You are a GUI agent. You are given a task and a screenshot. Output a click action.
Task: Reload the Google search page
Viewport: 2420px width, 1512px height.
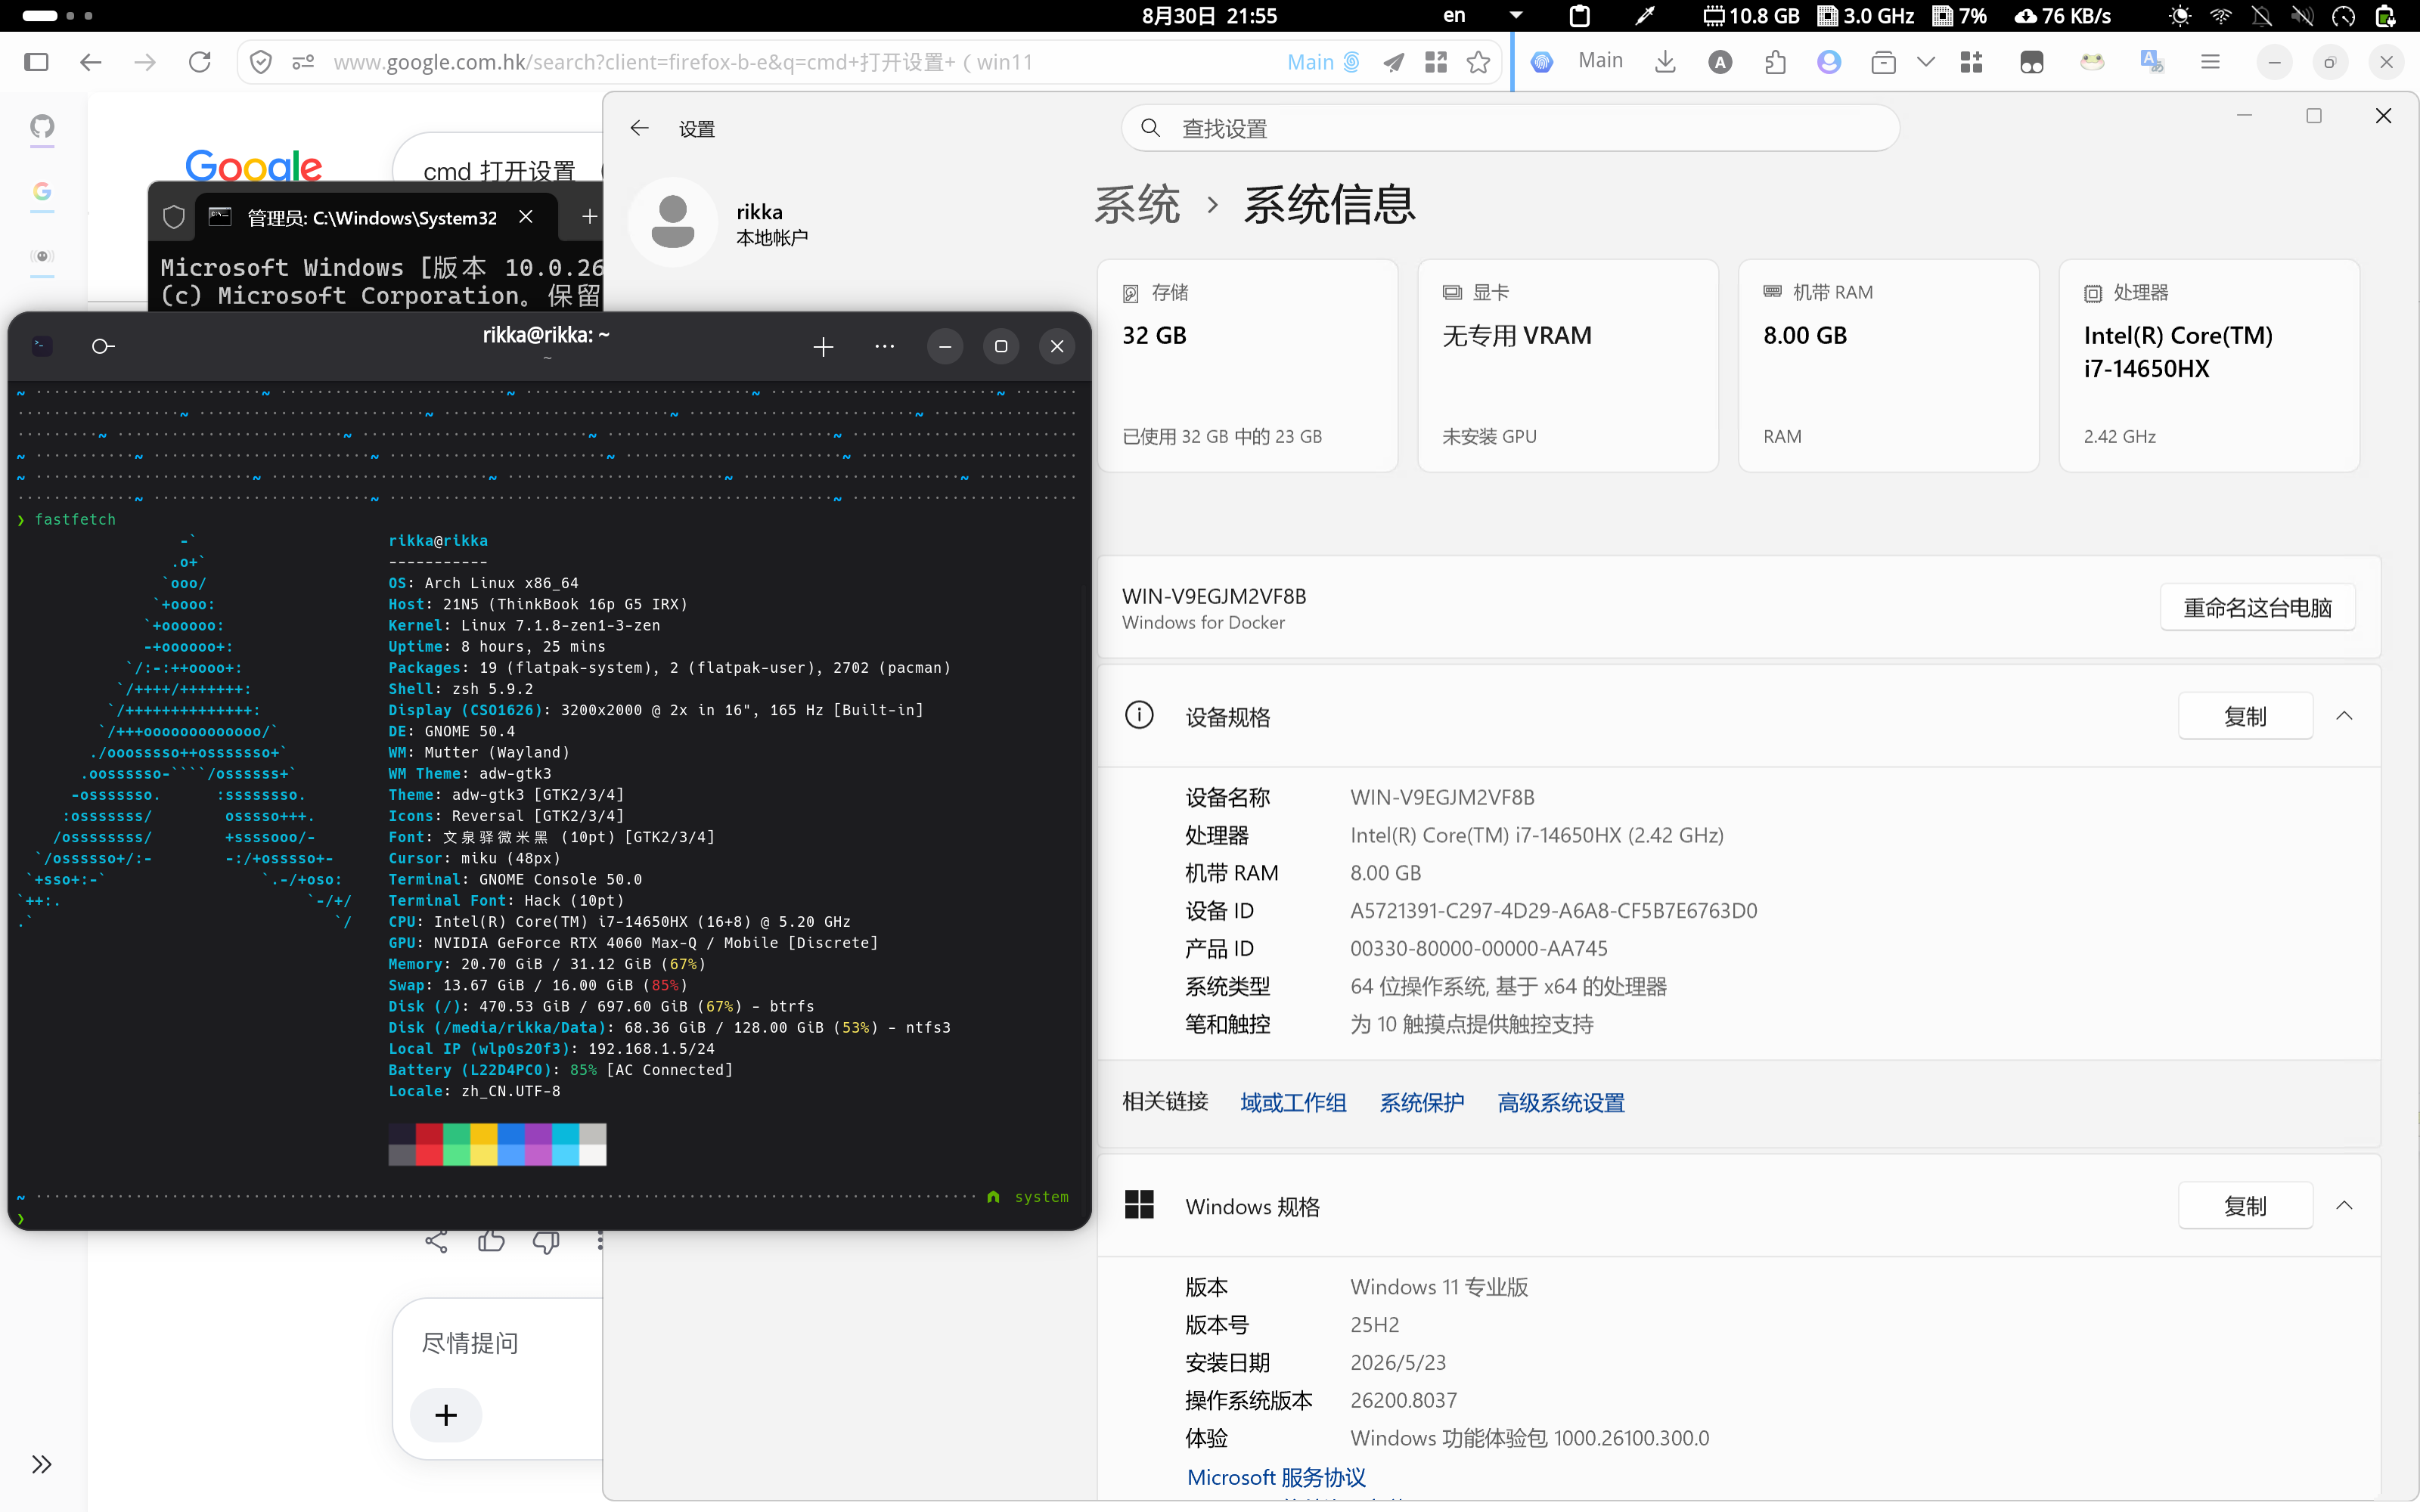pos(200,62)
